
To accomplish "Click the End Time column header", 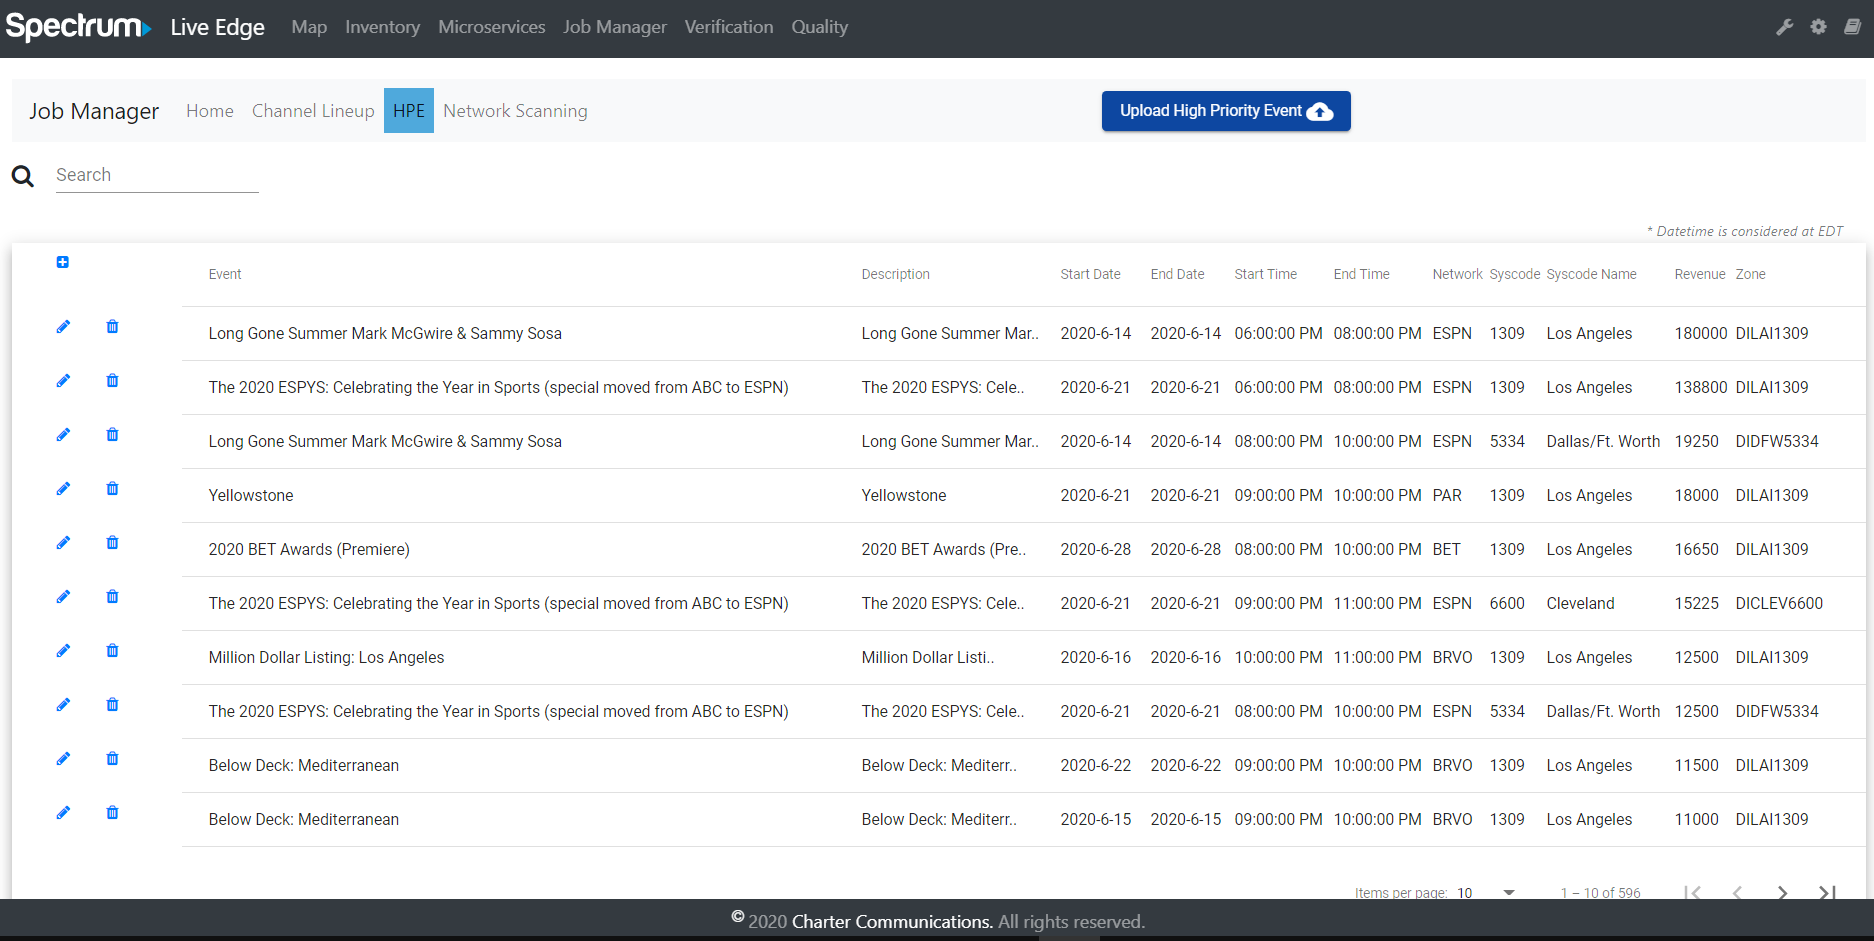I will point(1361,274).
